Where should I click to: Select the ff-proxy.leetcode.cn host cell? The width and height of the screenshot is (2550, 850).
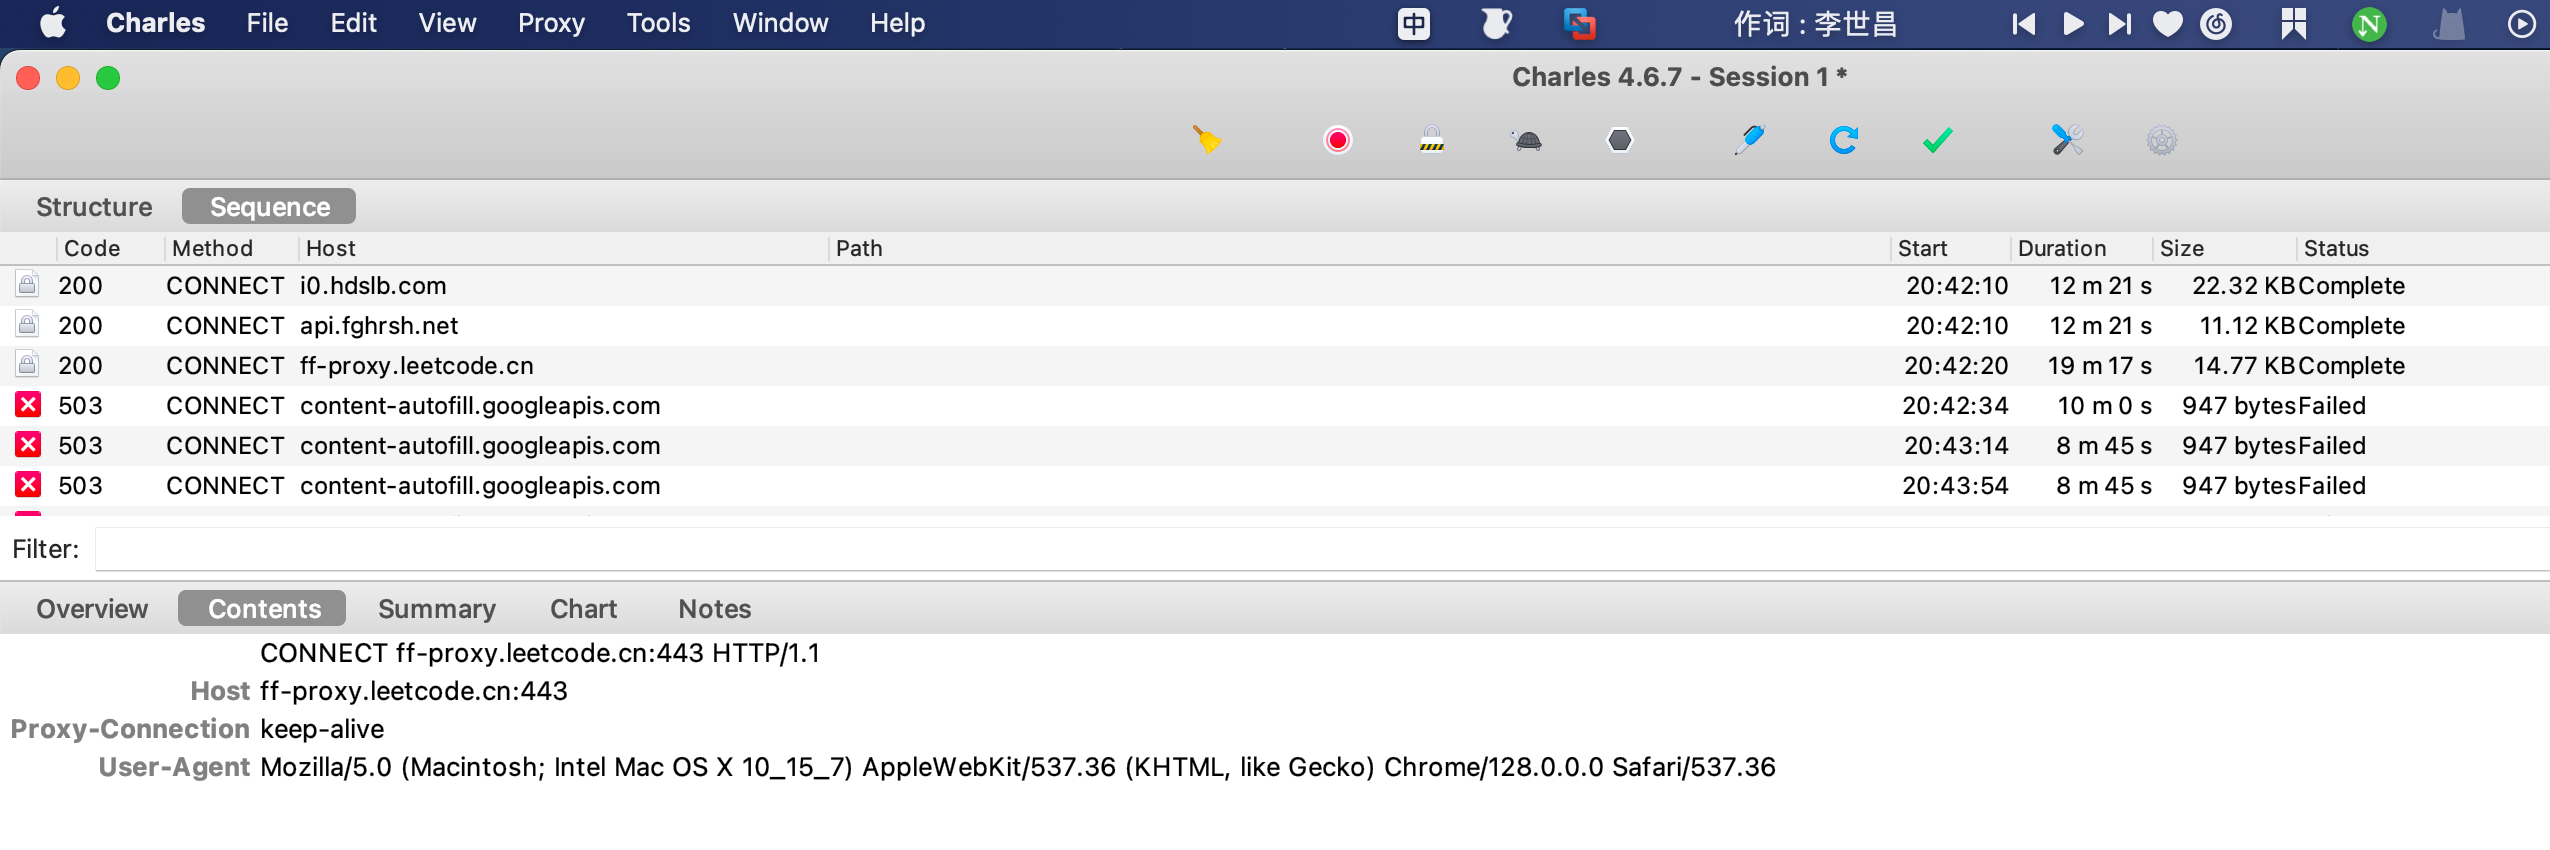[417, 366]
